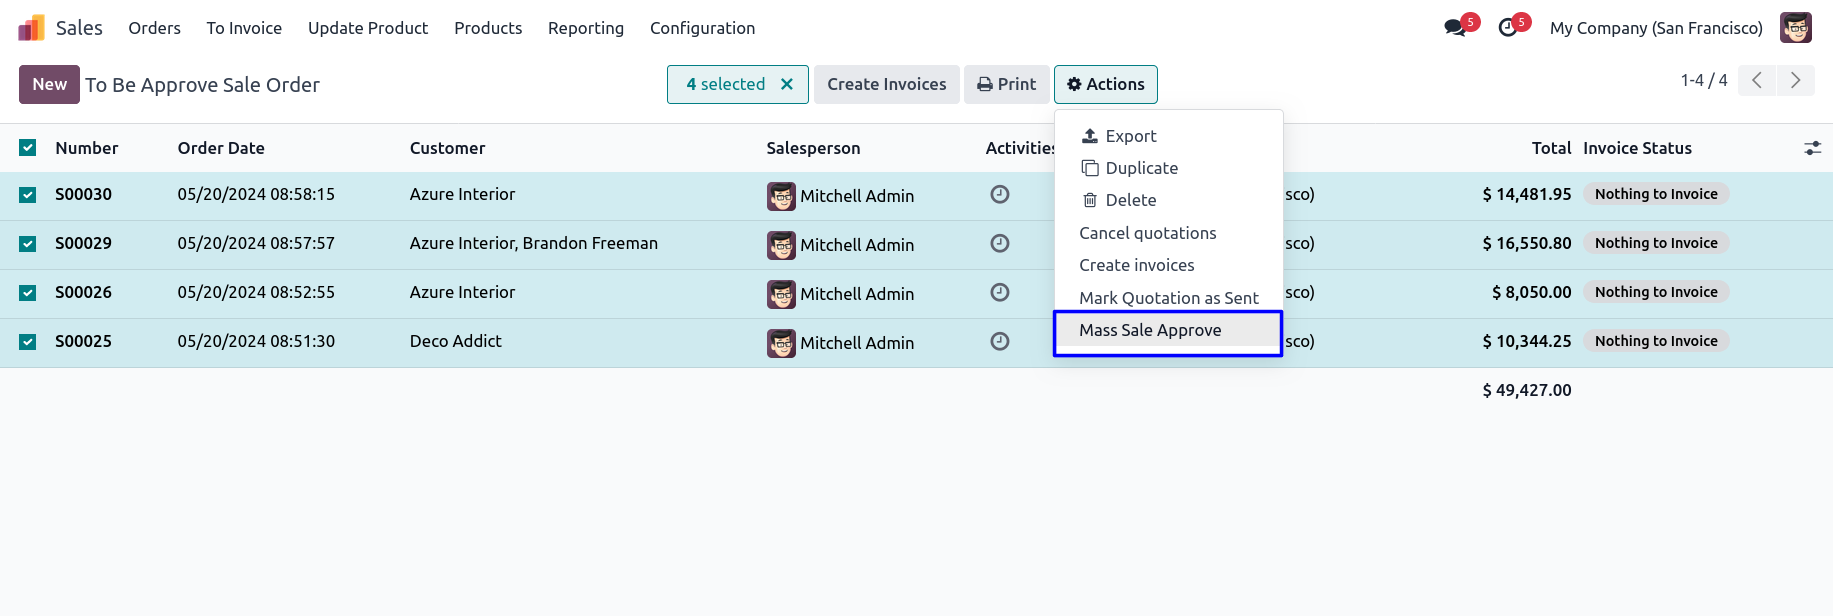Clear selection with the X icon
The height and width of the screenshot is (616, 1833).
tap(787, 85)
